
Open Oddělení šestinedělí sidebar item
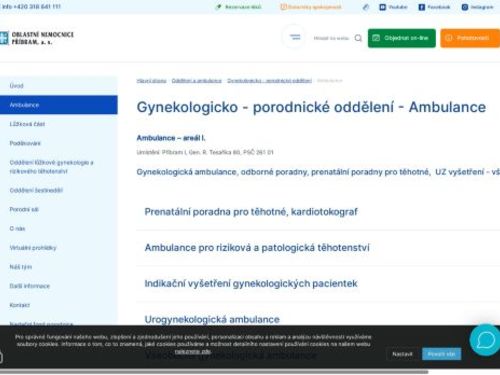59,190
